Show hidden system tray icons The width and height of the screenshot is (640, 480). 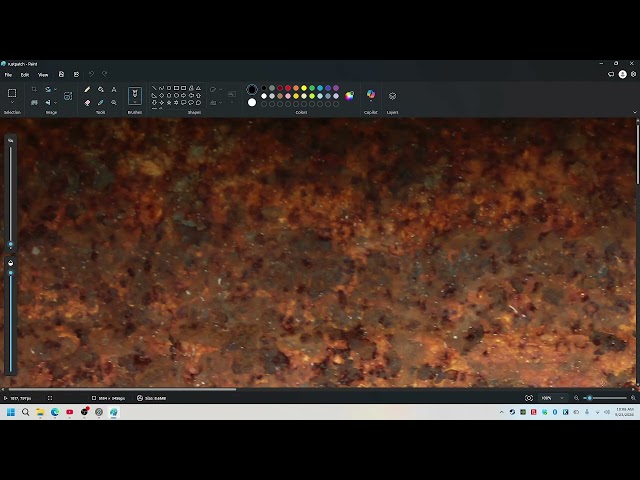[x=502, y=412]
